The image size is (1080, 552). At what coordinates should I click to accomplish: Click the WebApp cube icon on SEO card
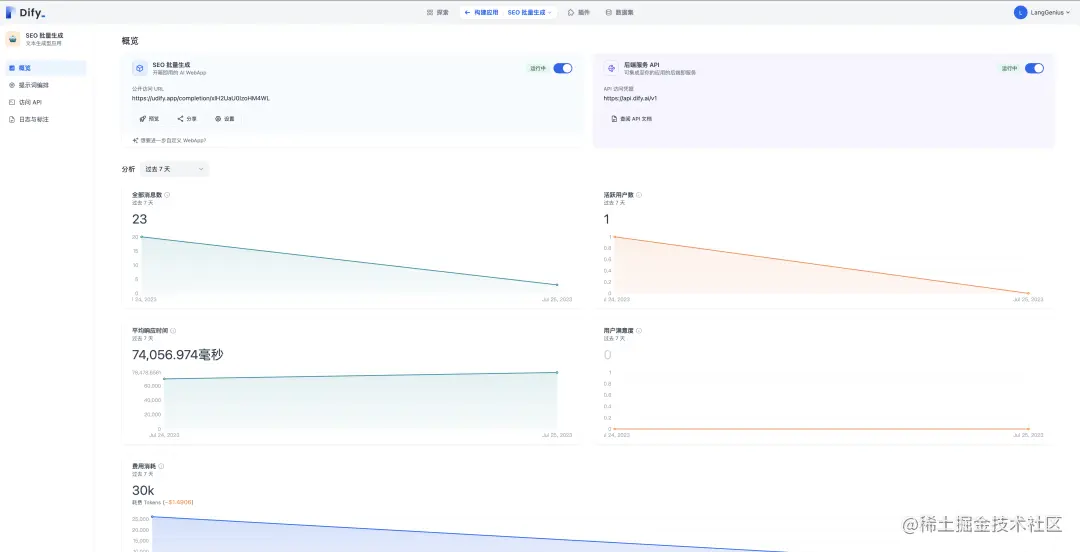coord(139,68)
